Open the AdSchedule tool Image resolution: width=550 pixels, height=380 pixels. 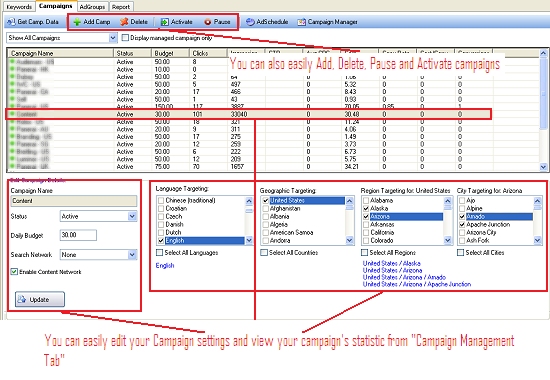coord(267,22)
